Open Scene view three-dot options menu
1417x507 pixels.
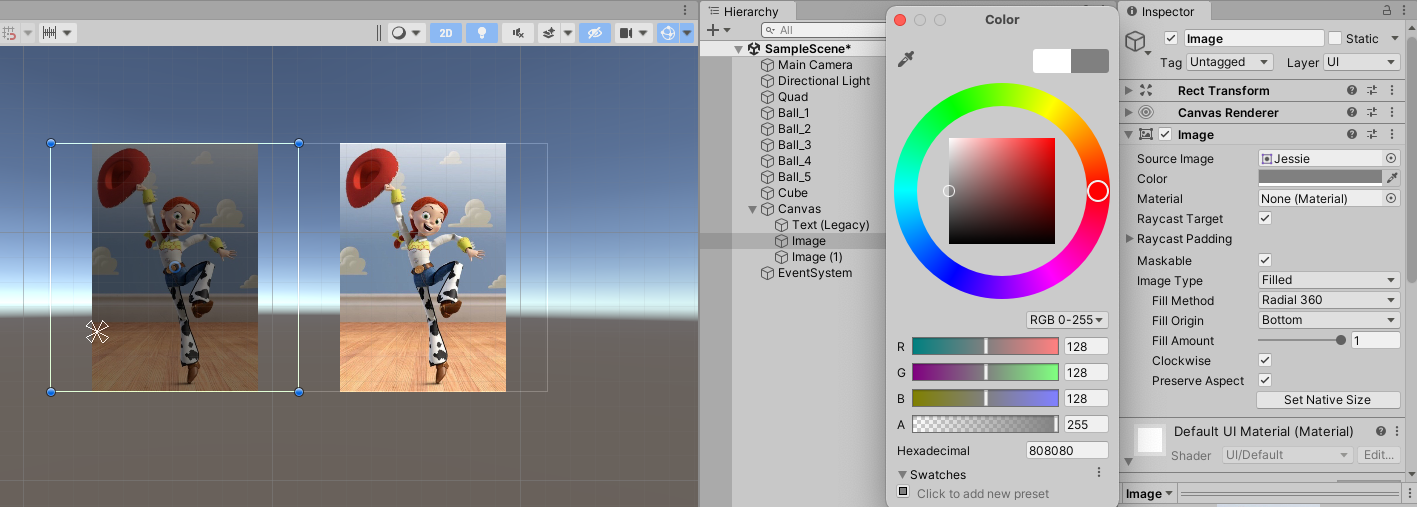point(685,10)
